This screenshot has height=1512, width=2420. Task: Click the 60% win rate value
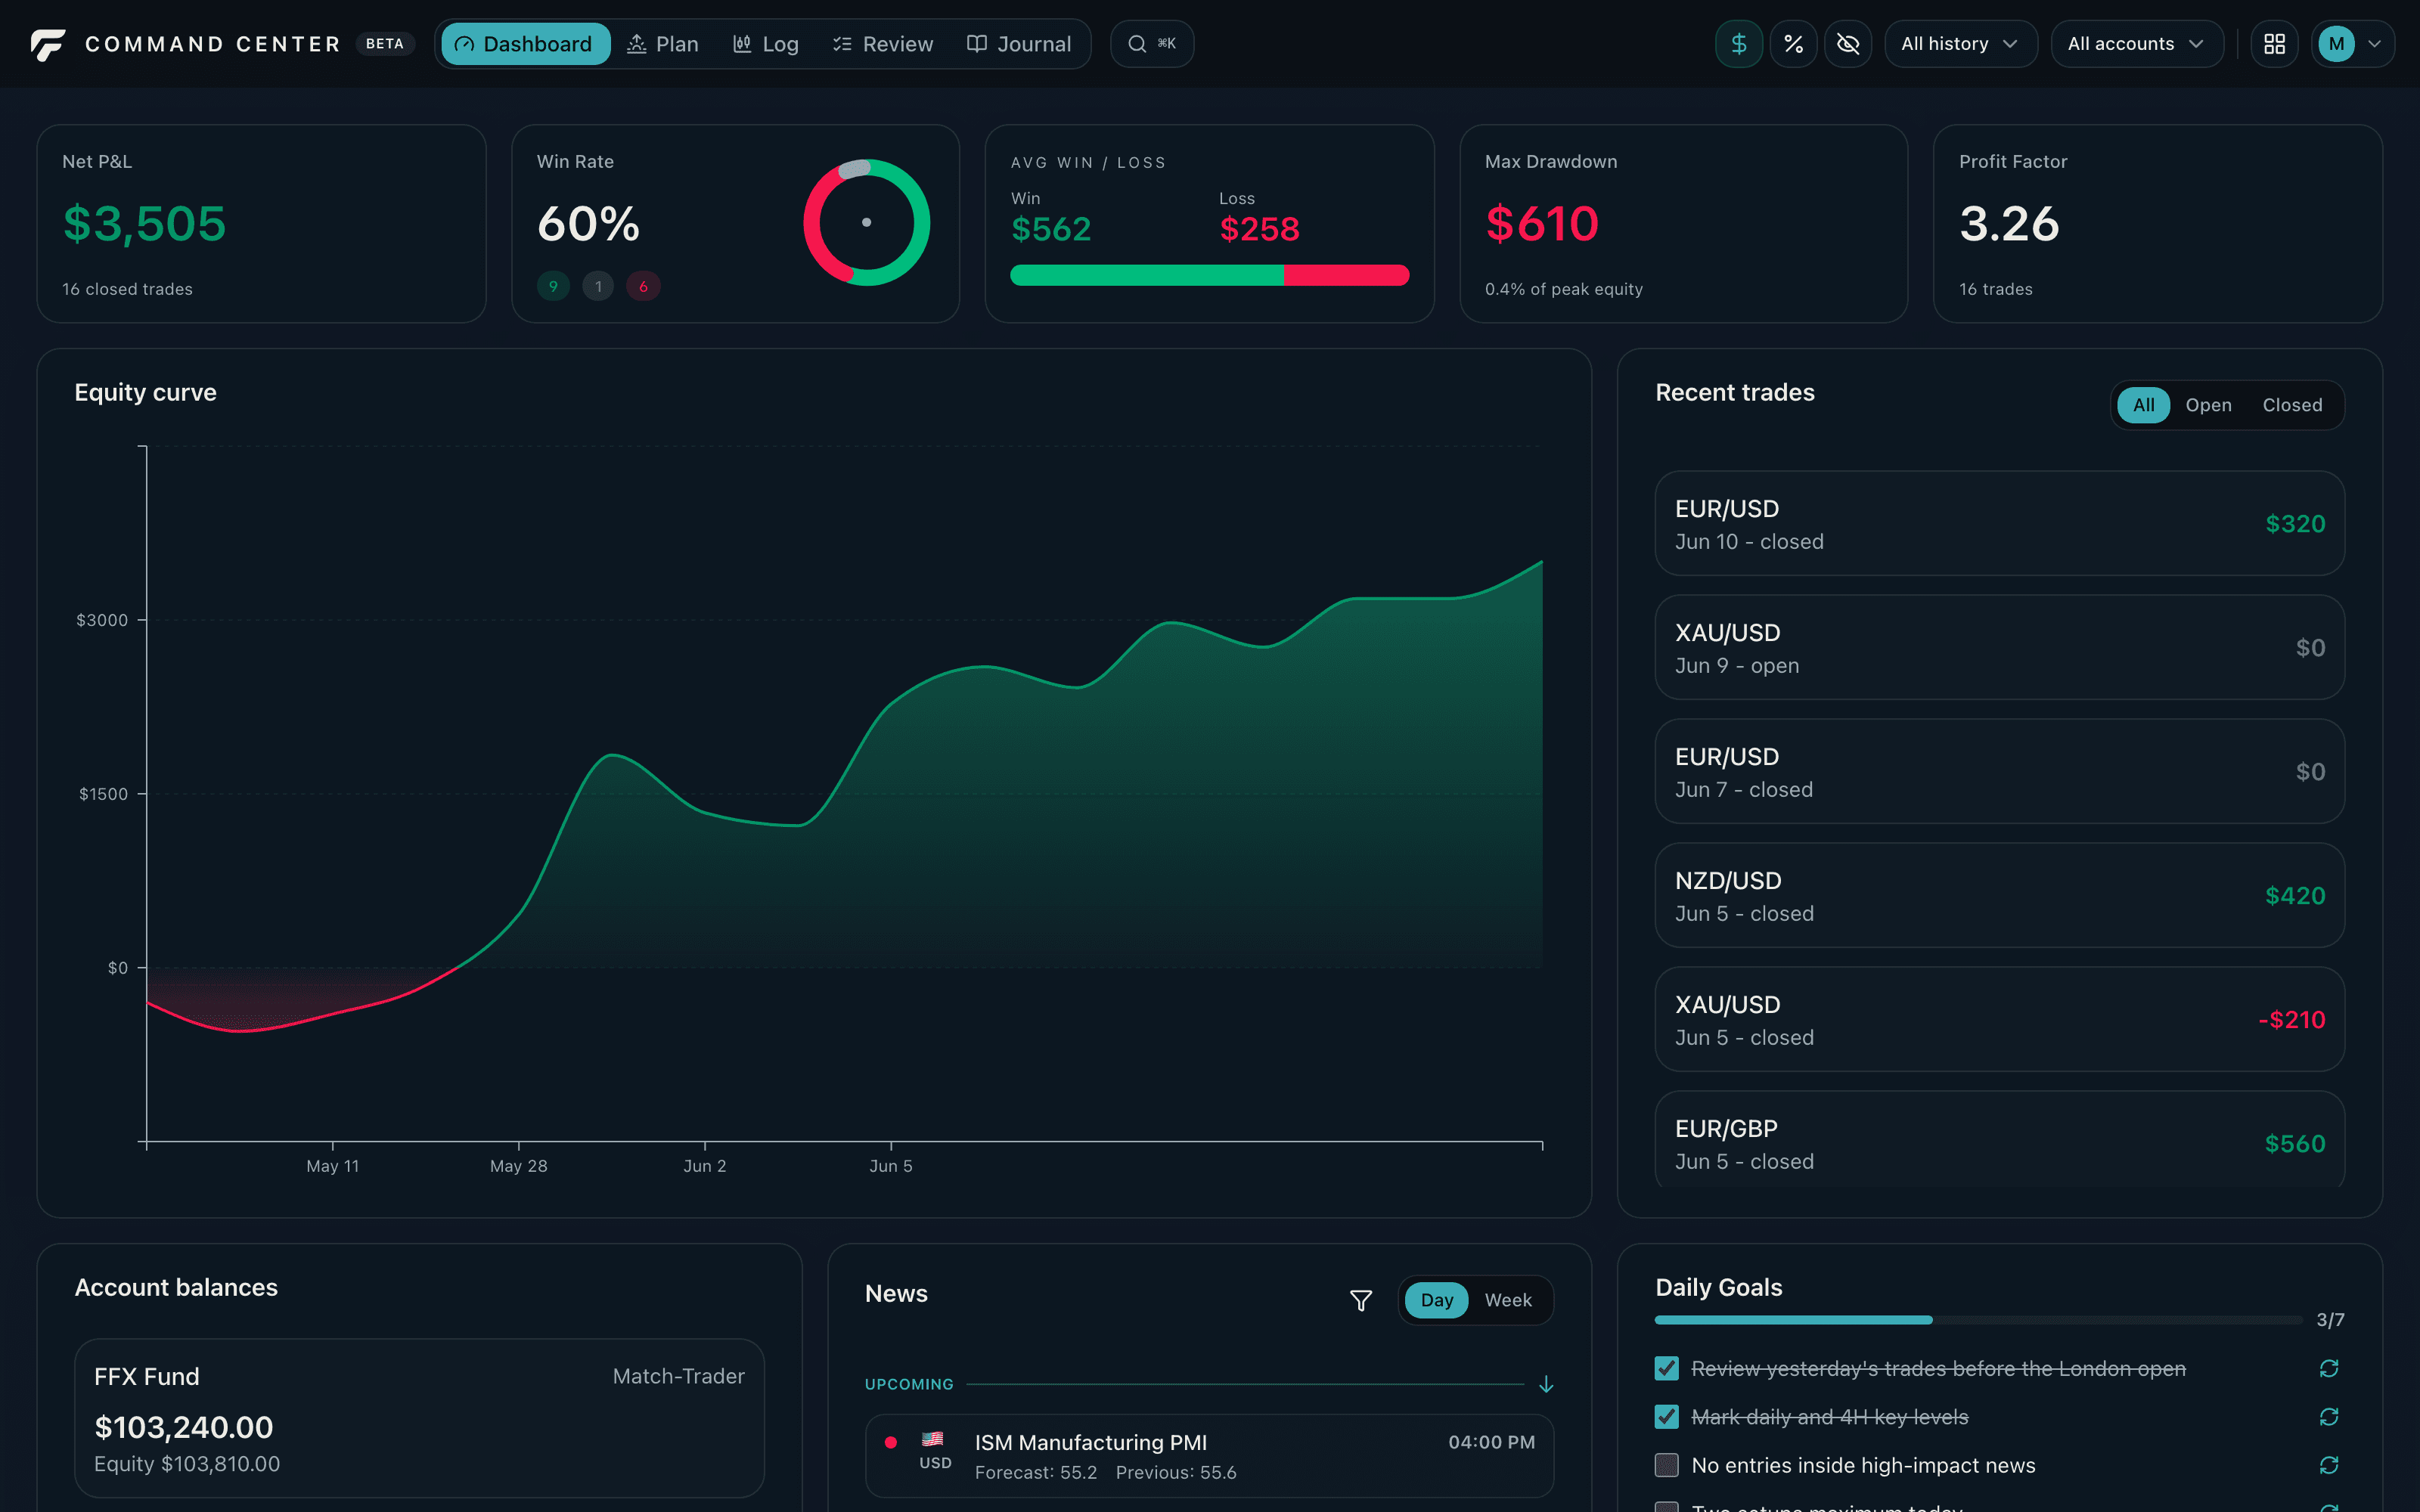click(588, 223)
